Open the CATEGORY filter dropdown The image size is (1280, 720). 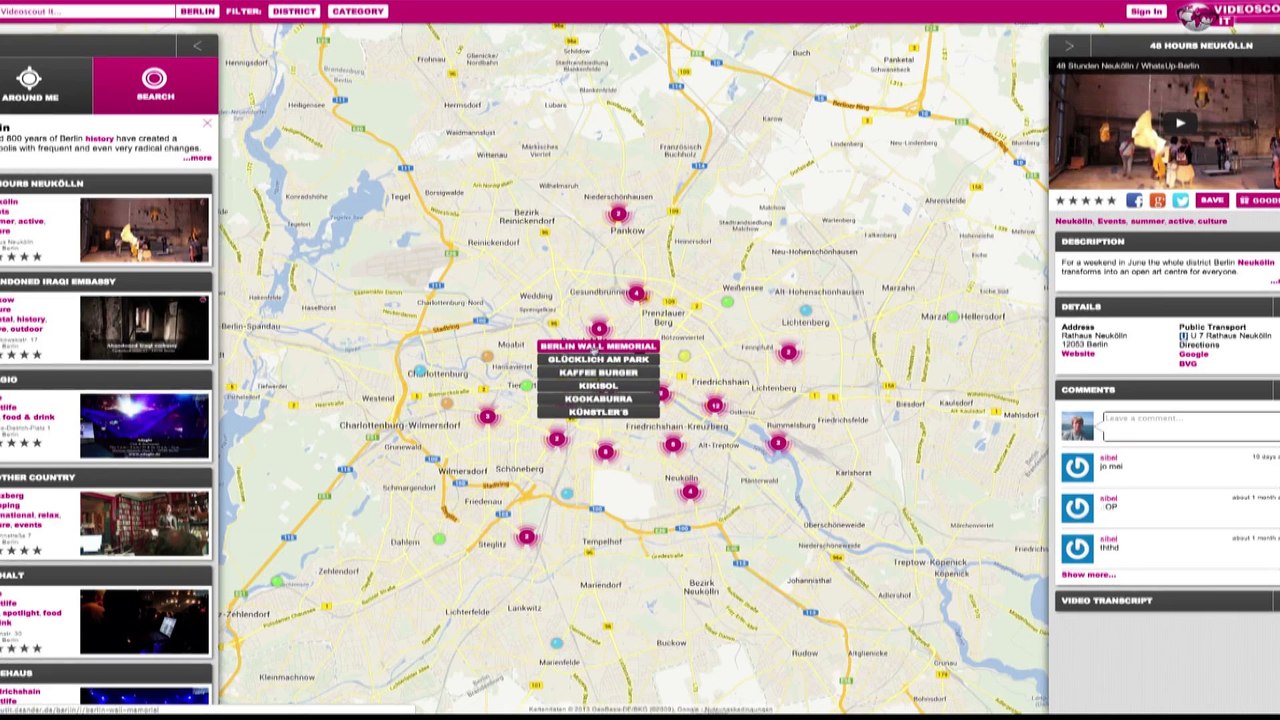coord(357,11)
